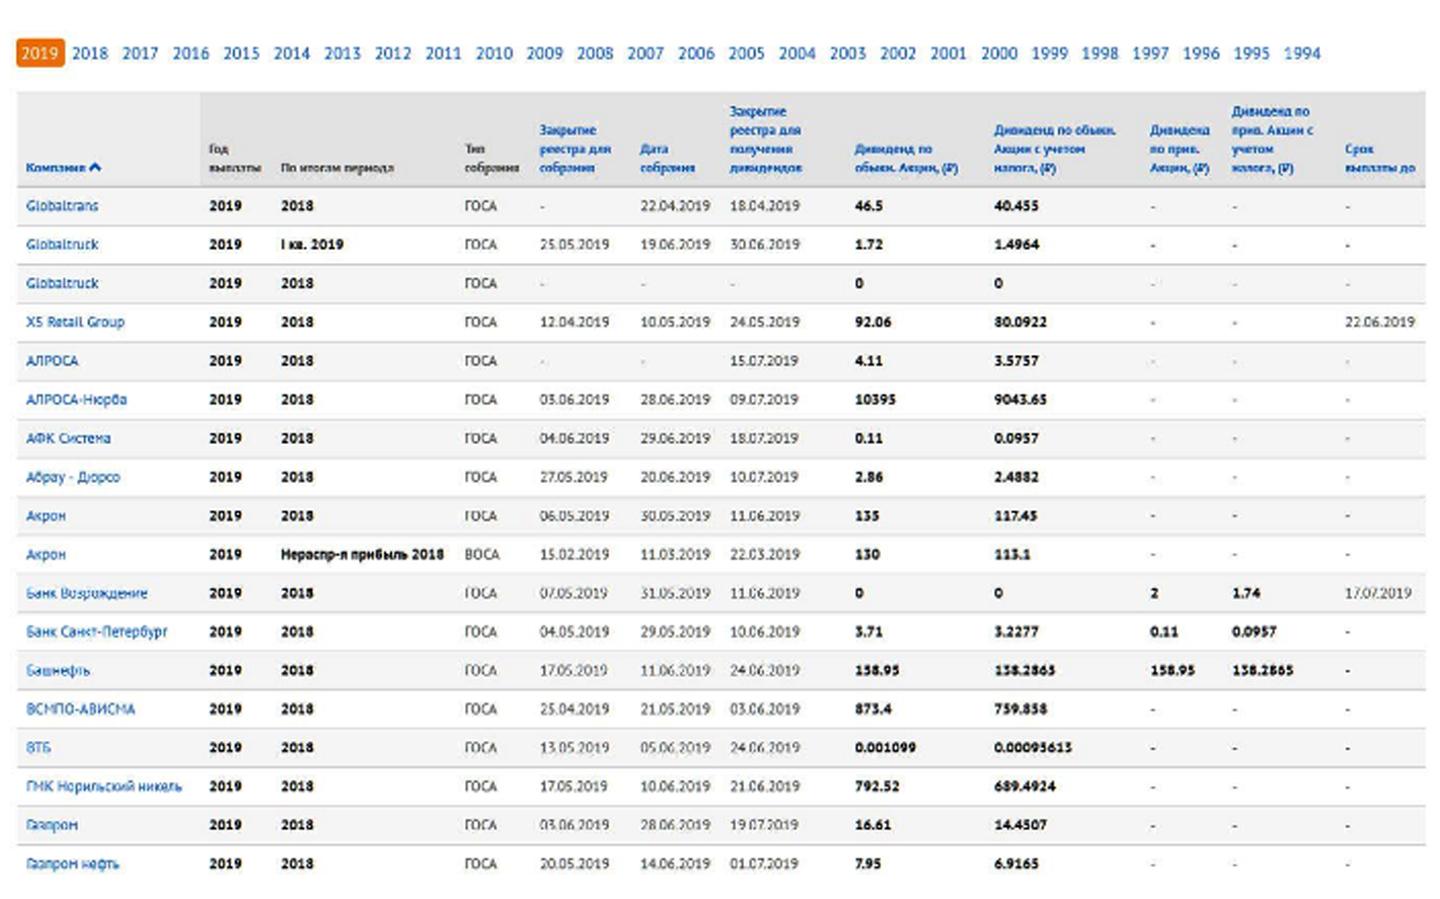Jump to year 2000 tab

999,53
